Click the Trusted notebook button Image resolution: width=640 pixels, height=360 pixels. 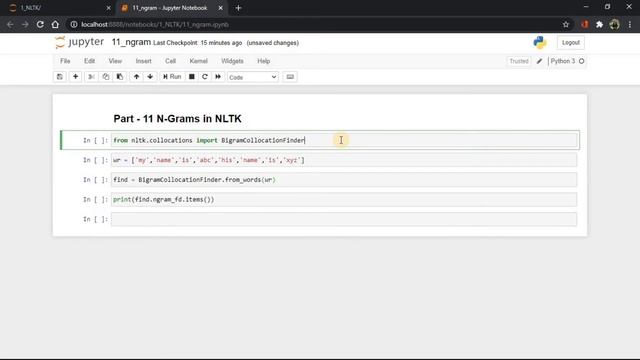[x=519, y=61]
